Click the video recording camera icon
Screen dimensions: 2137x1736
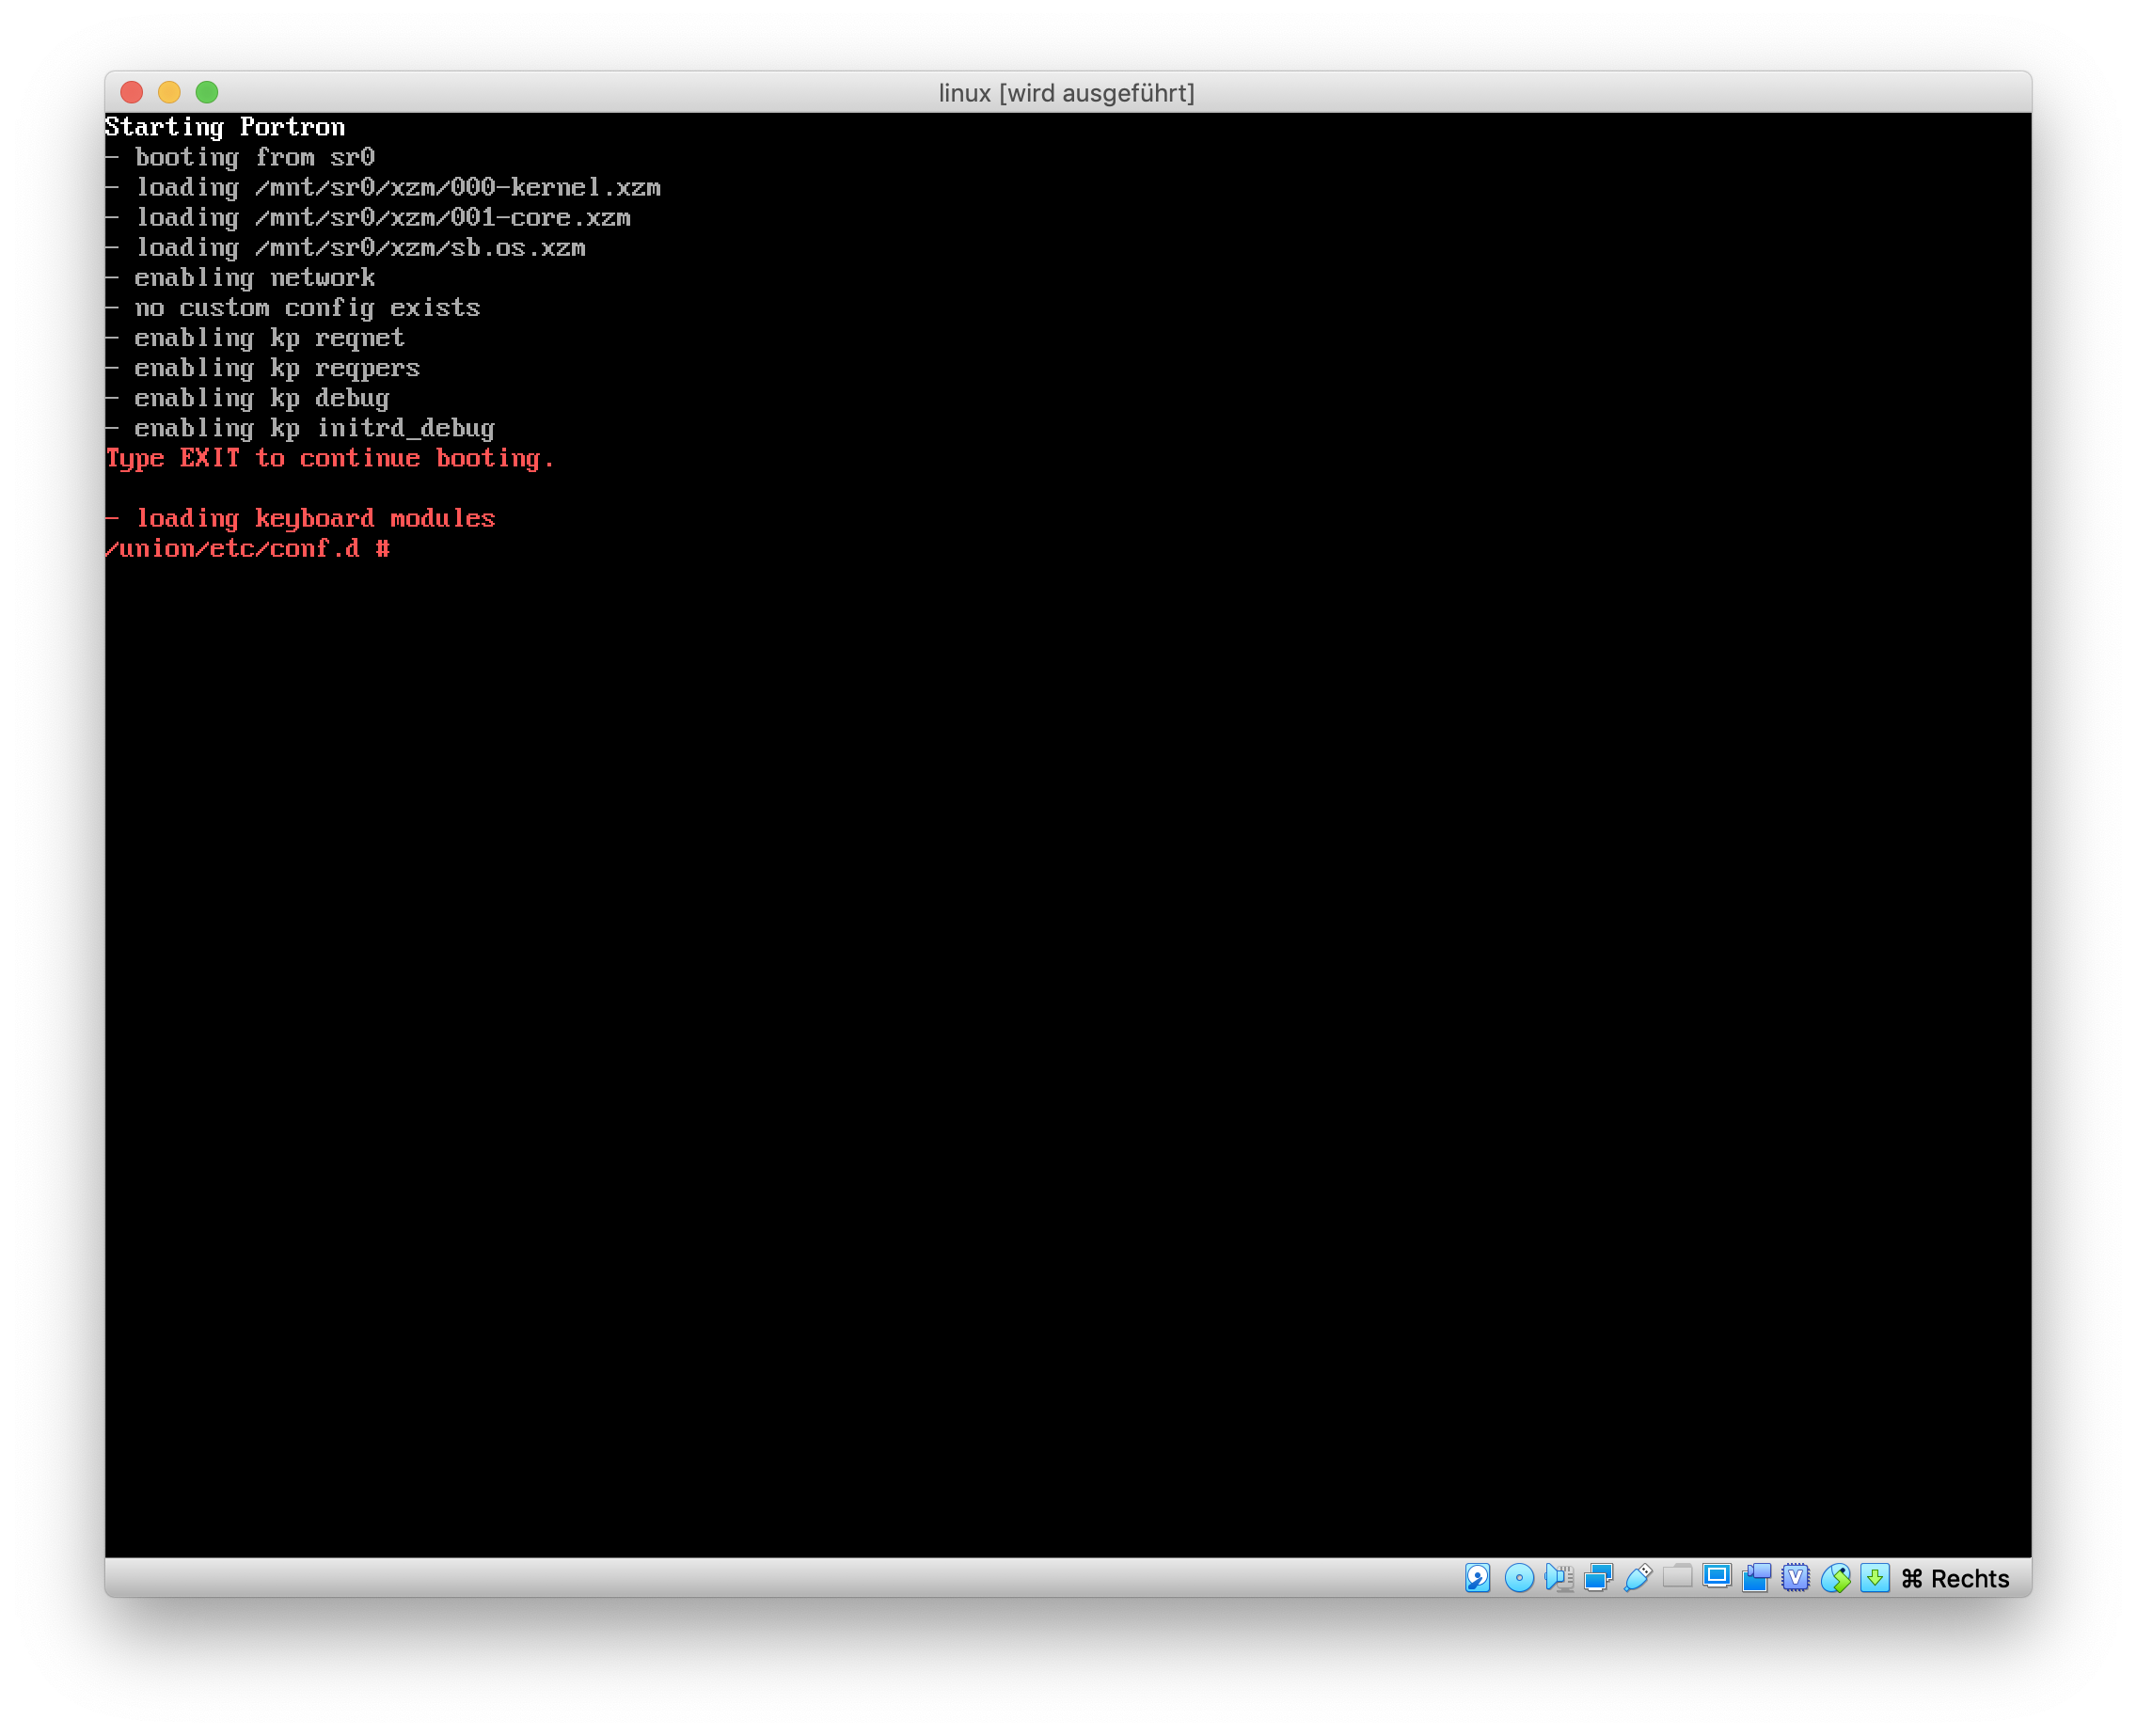pos(1756,1577)
